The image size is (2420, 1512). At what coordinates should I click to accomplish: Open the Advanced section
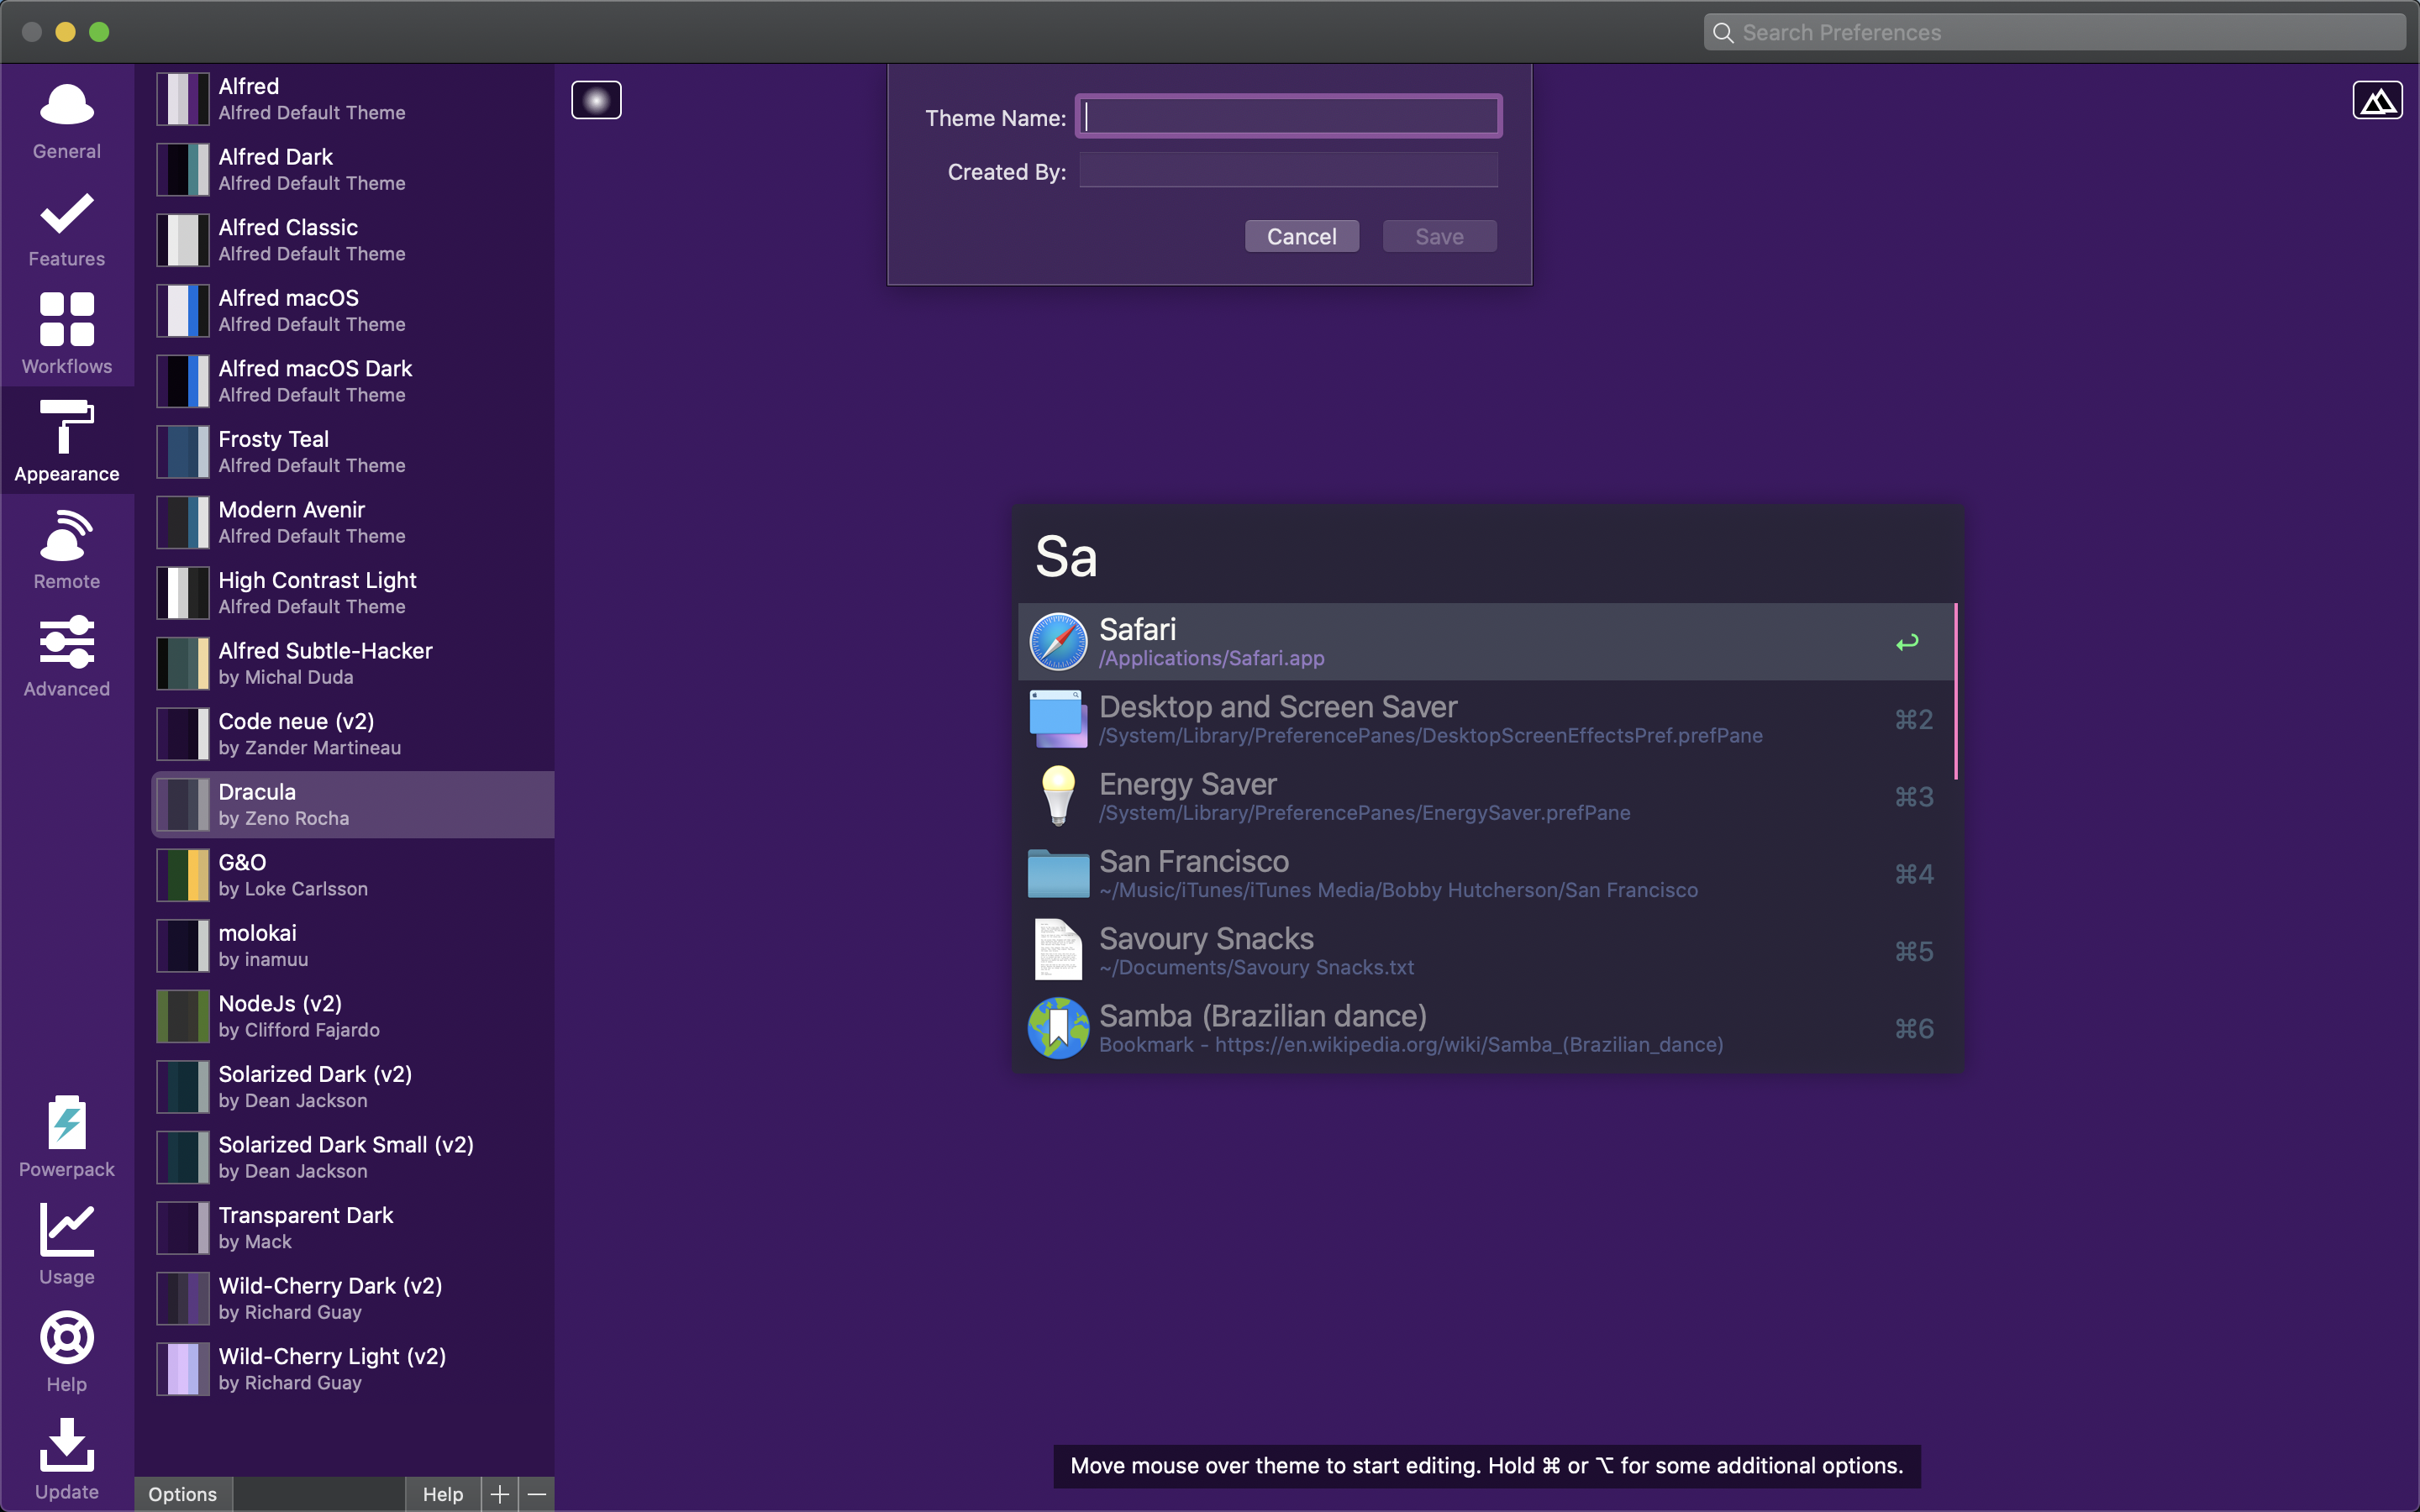(x=67, y=657)
